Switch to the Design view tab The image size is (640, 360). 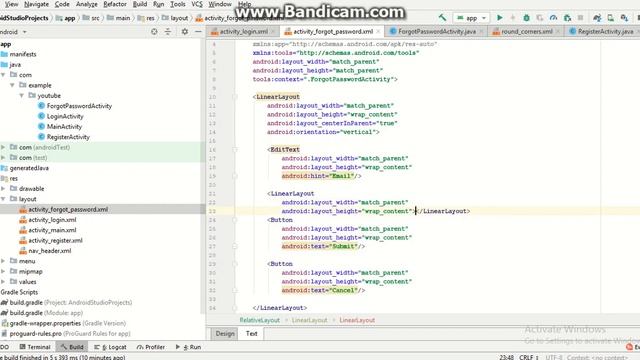pos(225,333)
